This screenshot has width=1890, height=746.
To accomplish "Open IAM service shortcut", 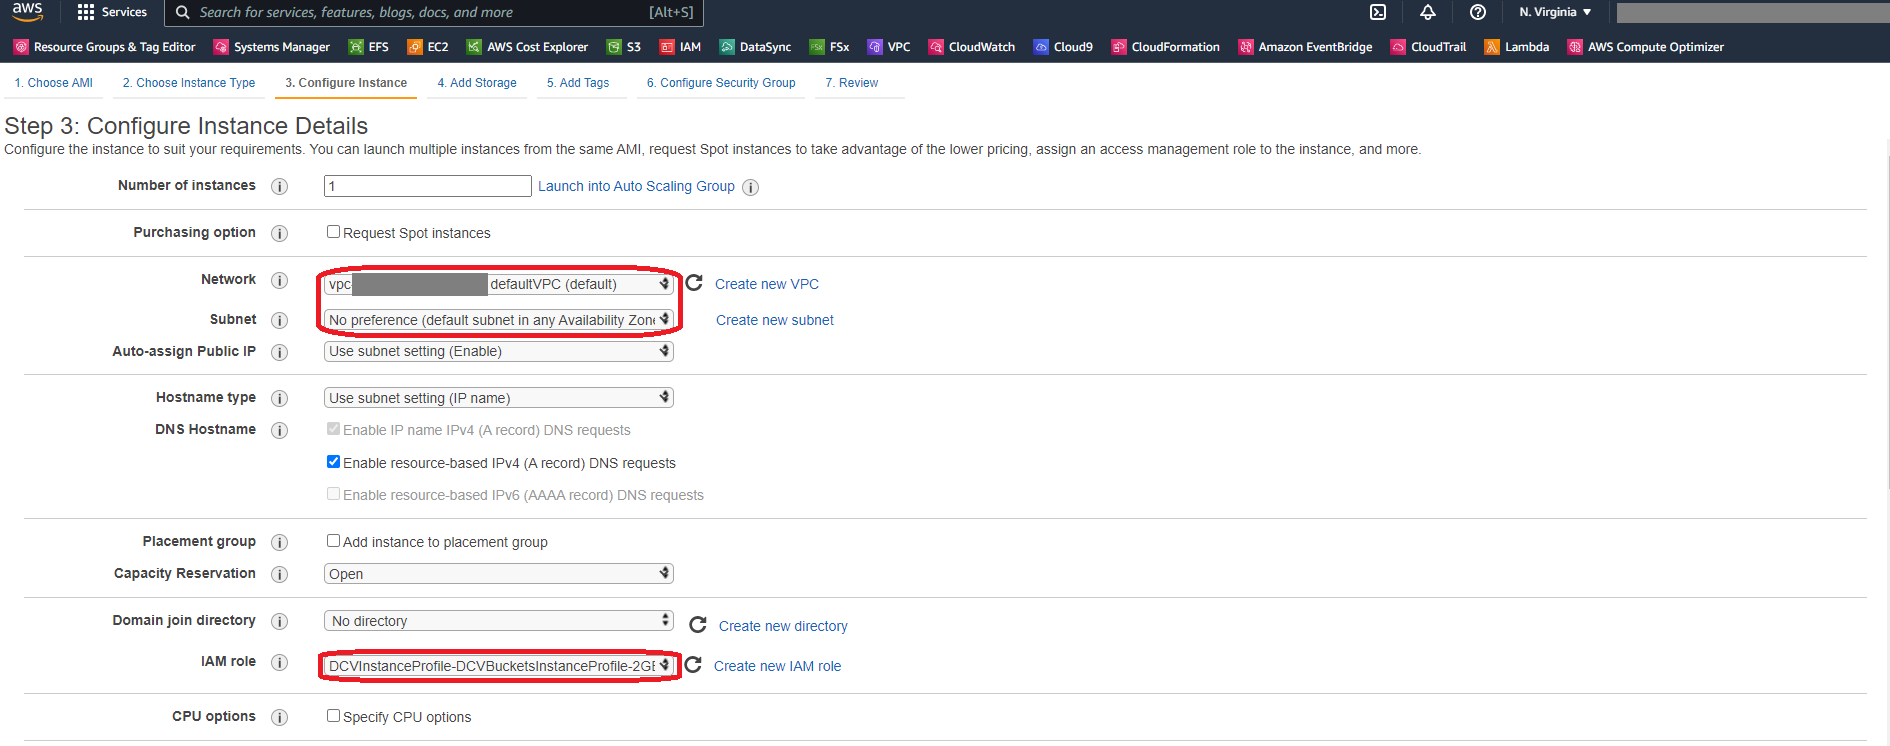I will [x=681, y=47].
